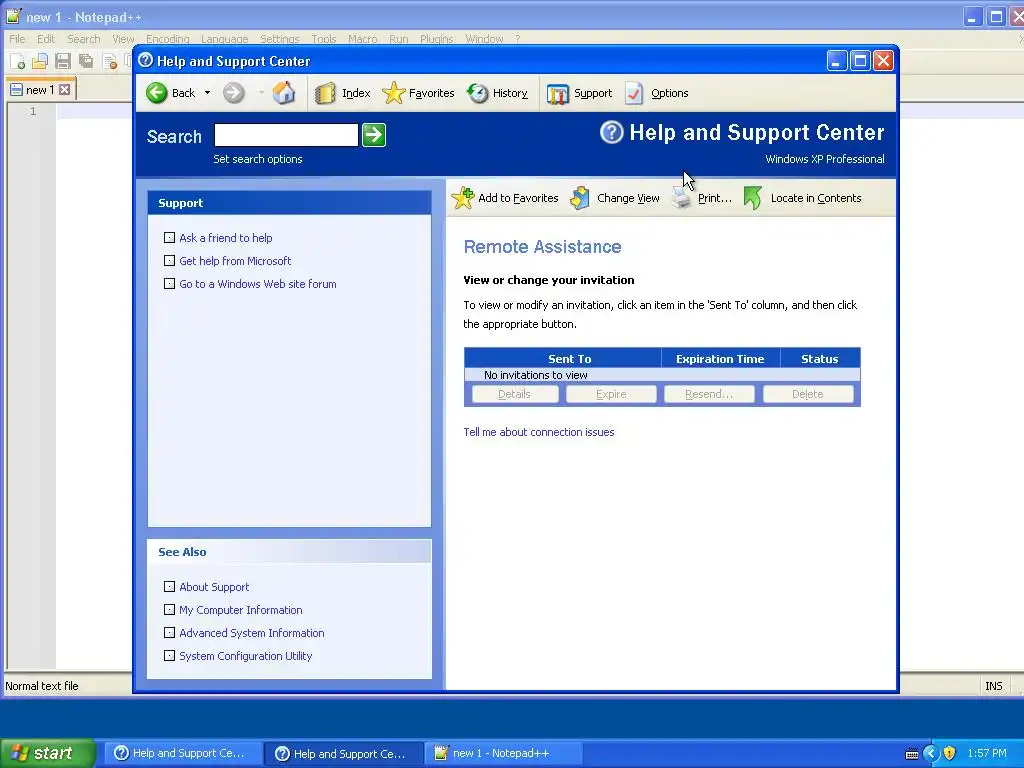Click the disabled Details button
1024x768 pixels.
coord(514,394)
